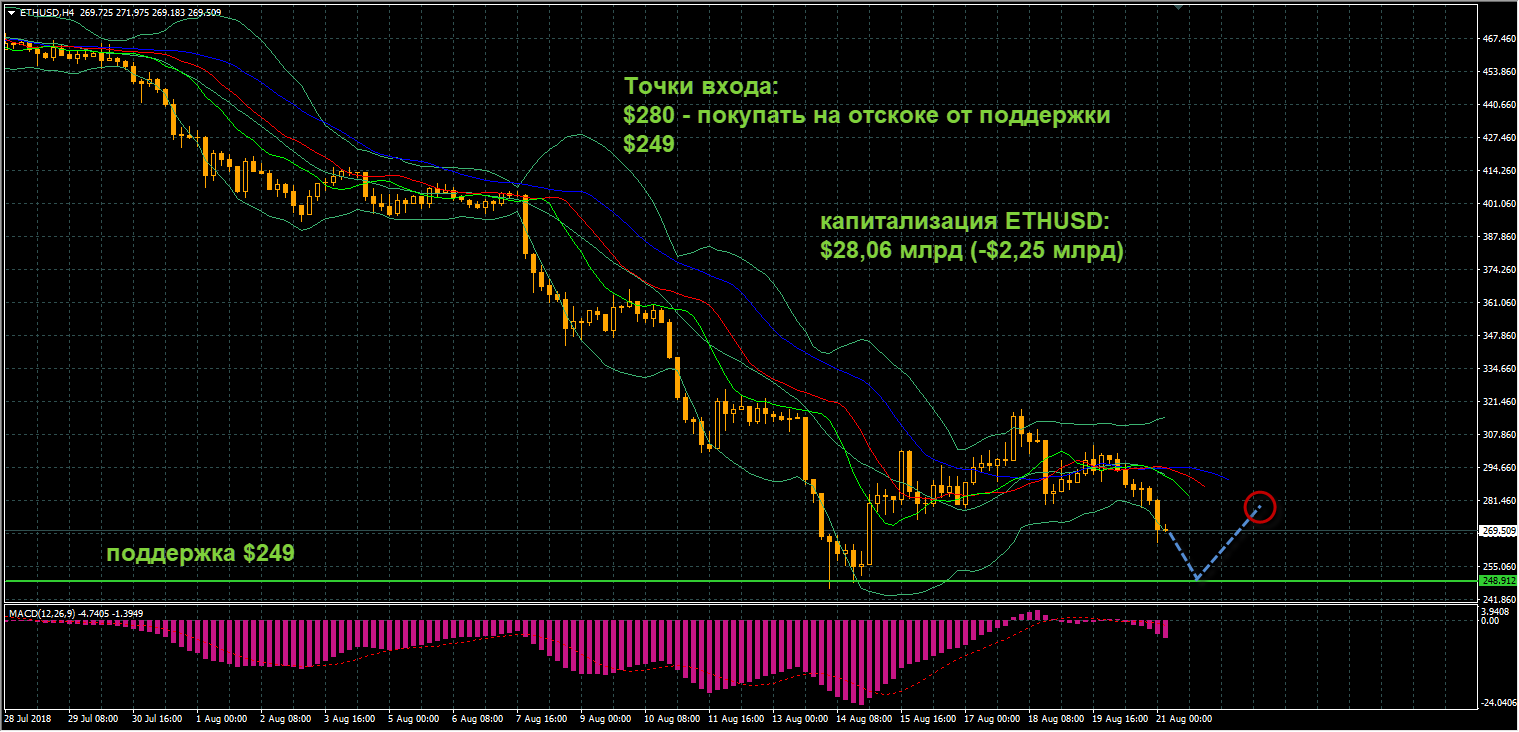
Task: Click the '29 Jul 08:00' time axis label
Action: (93, 719)
